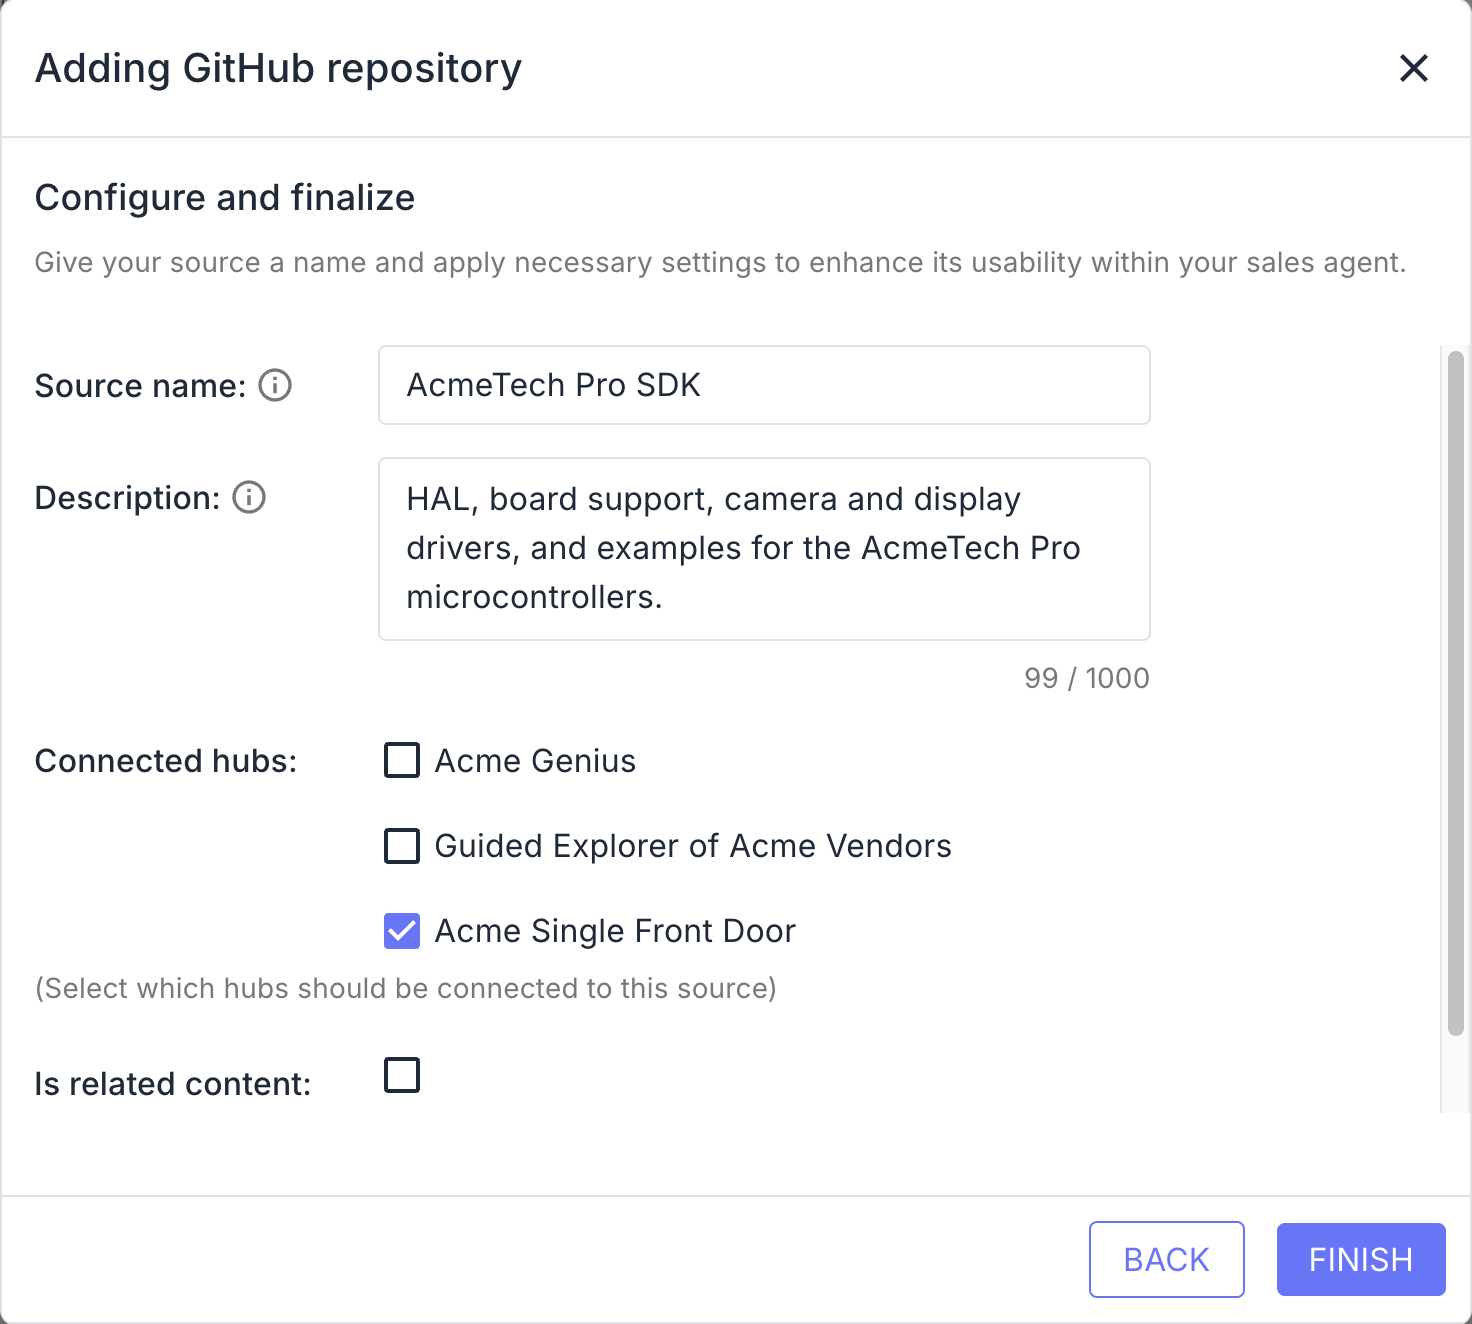Click the Source name label text
Image resolution: width=1472 pixels, height=1324 pixels.
click(140, 386)
